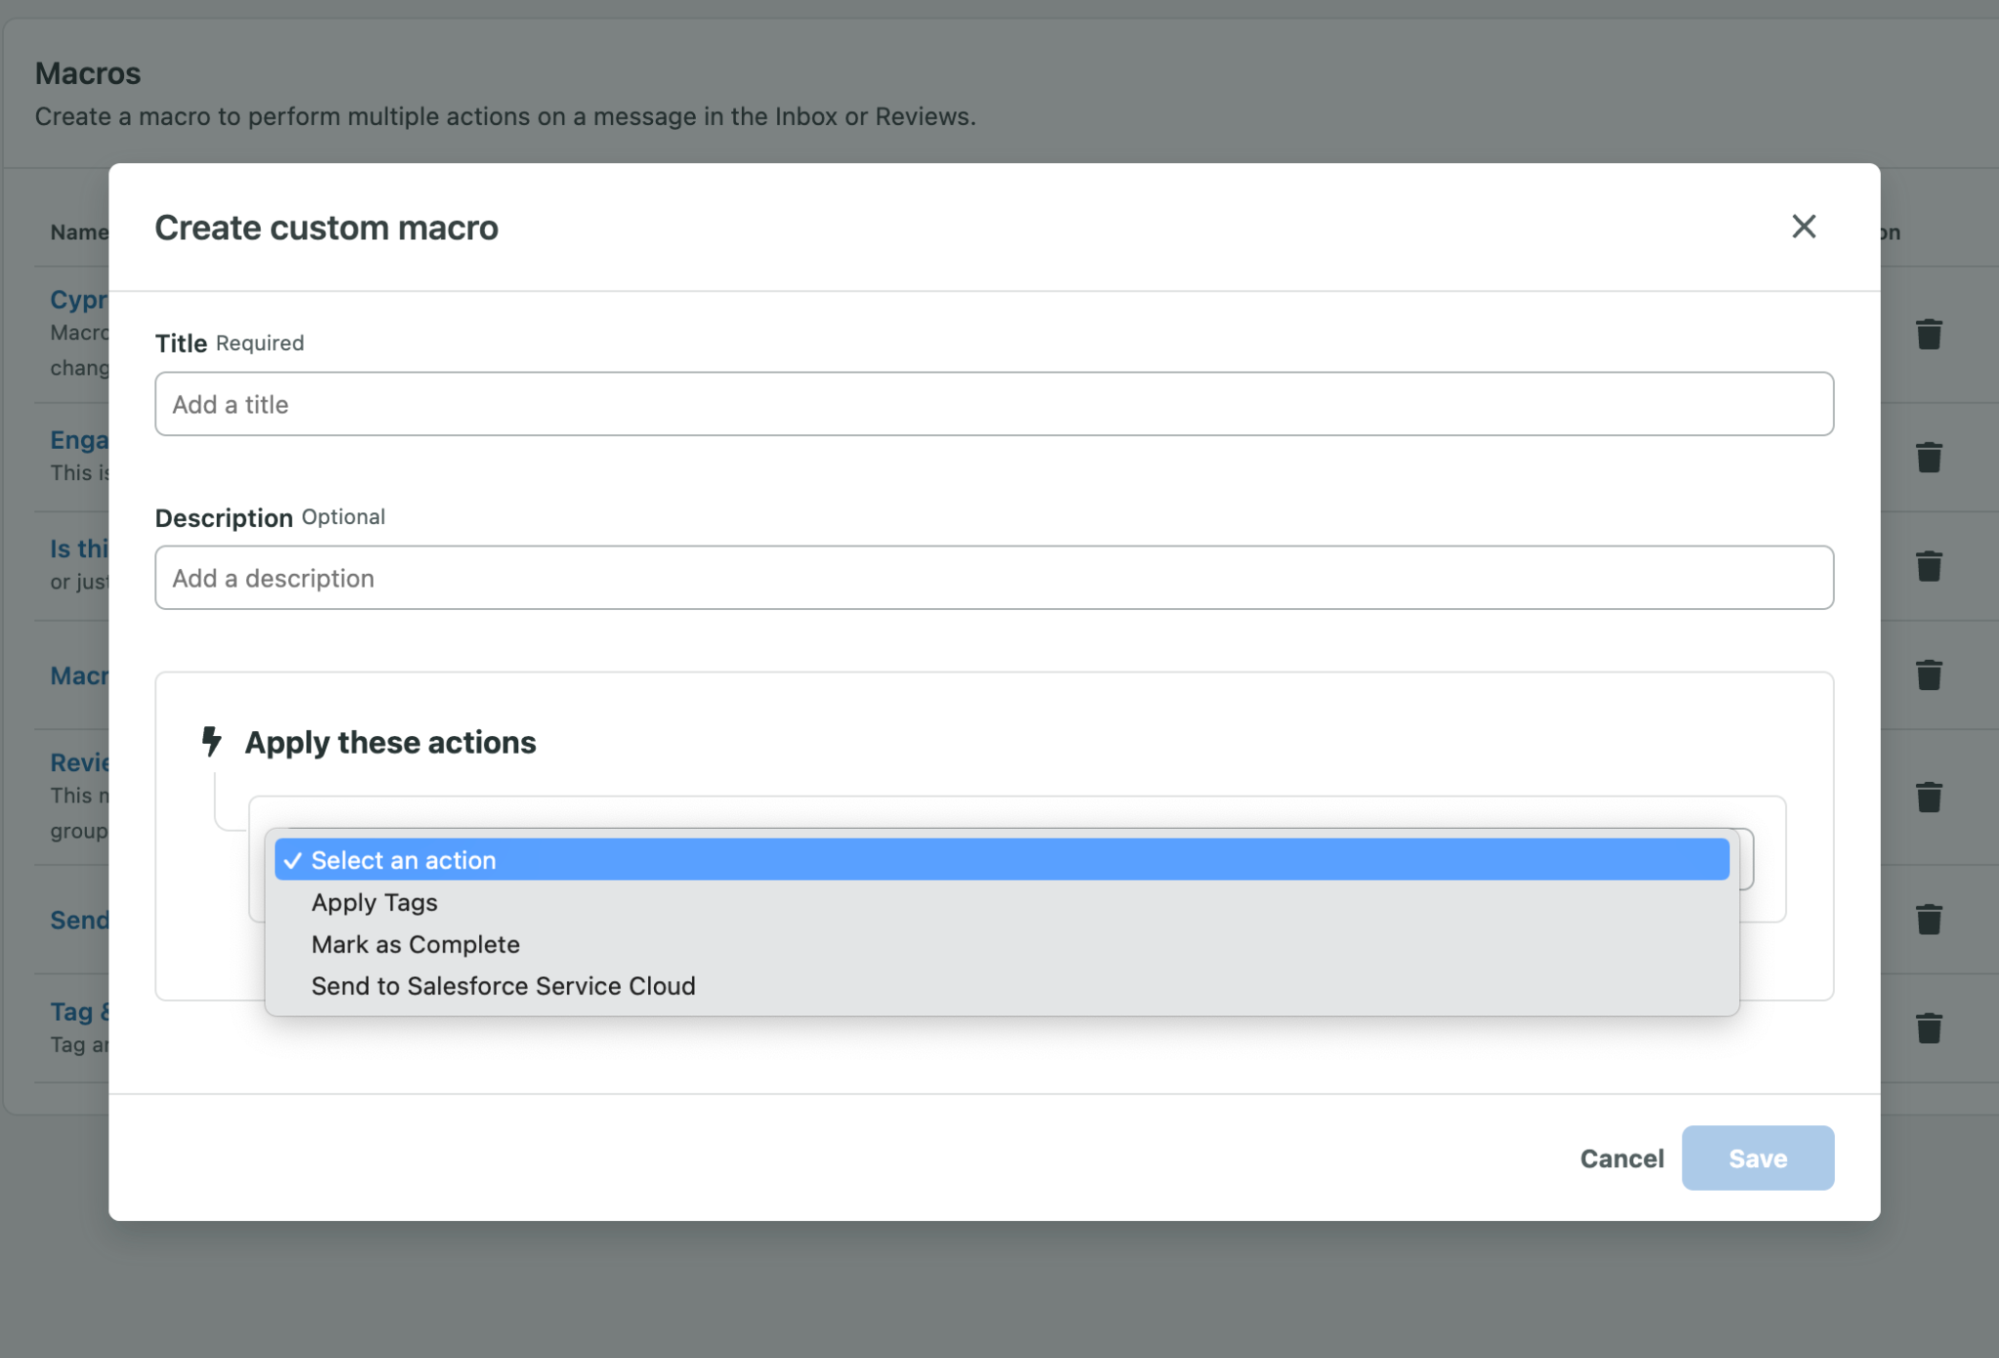
Task: Close the Create custom macro dialog
Action: pos(1803,227)
